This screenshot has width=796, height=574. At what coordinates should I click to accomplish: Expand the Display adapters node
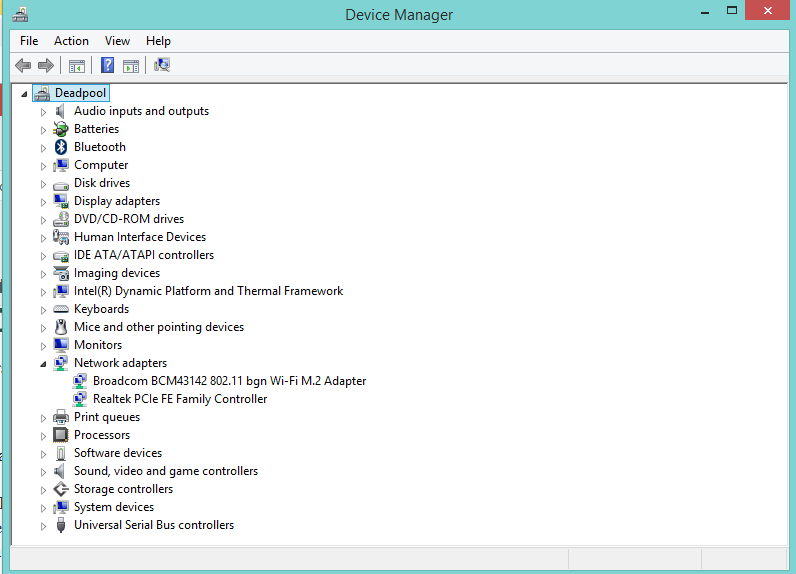pyautogui.click(x=43, y=202)
